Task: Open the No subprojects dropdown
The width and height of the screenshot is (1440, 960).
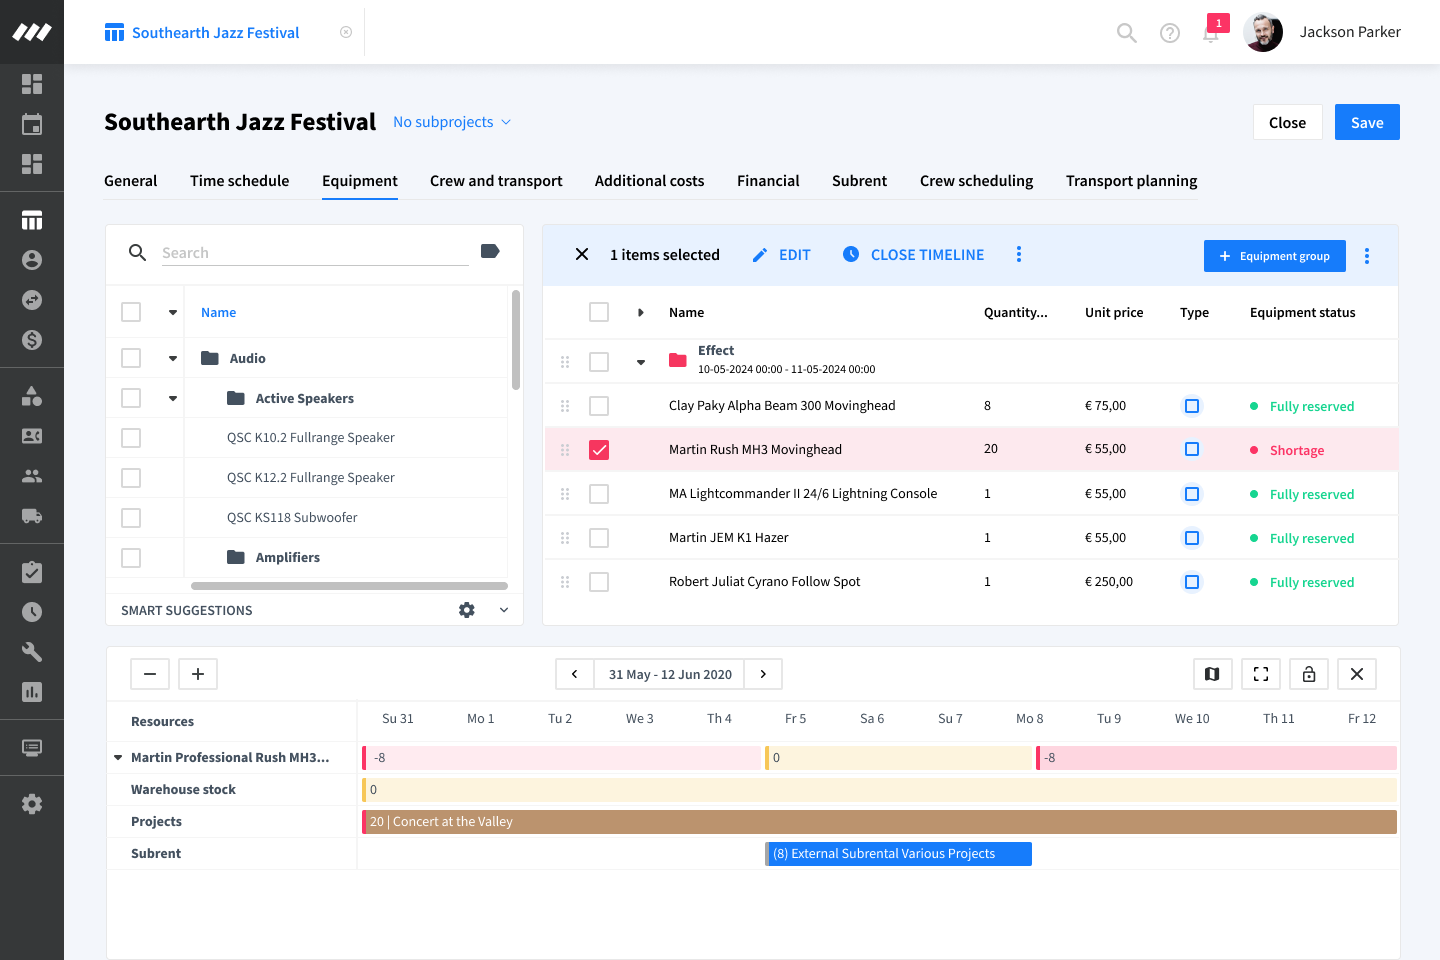Action: tap(452, 122)
